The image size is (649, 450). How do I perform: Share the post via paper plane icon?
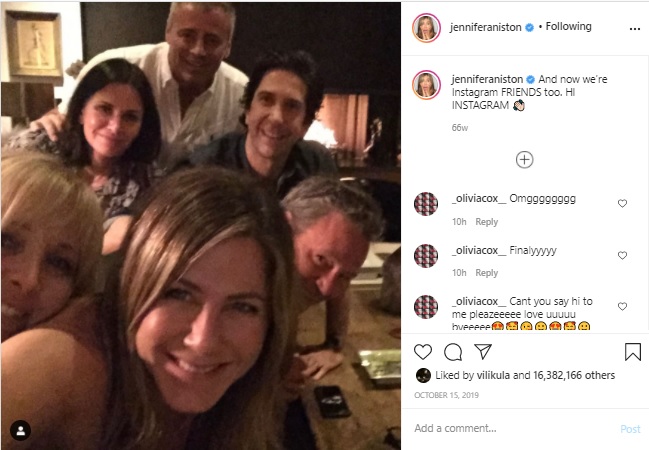click(x=483, y=351)
